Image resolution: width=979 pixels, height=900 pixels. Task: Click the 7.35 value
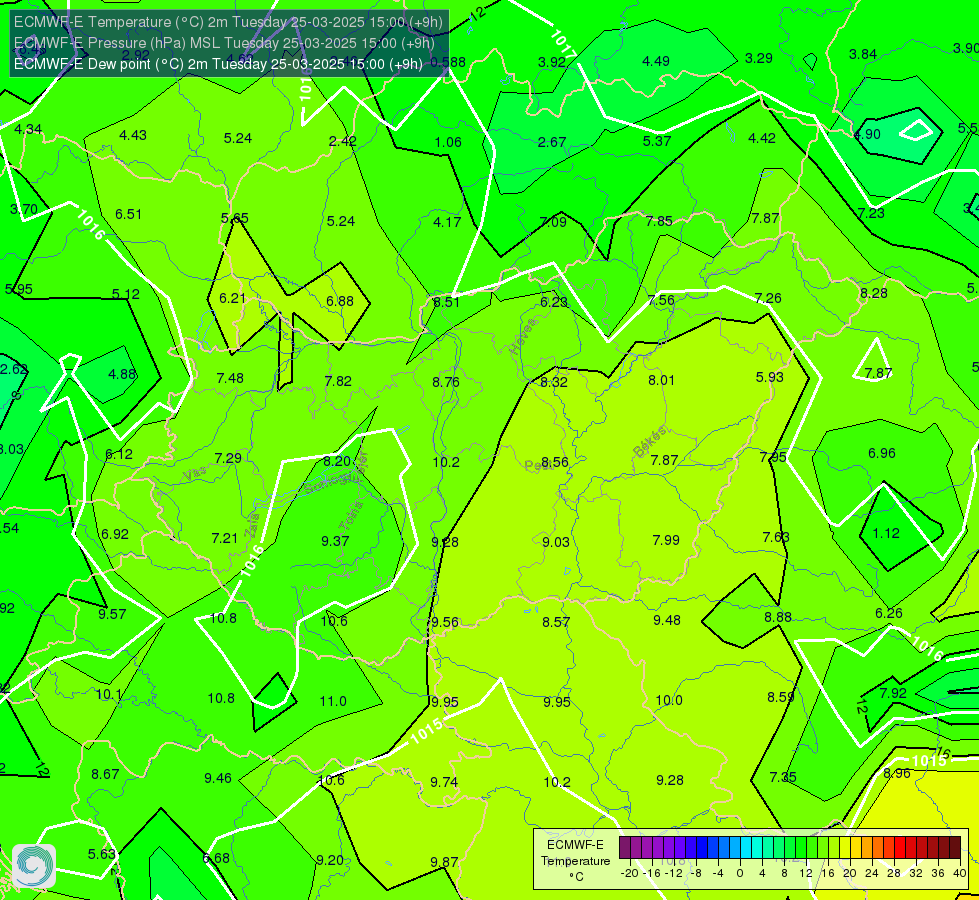[x=783, y=777]
